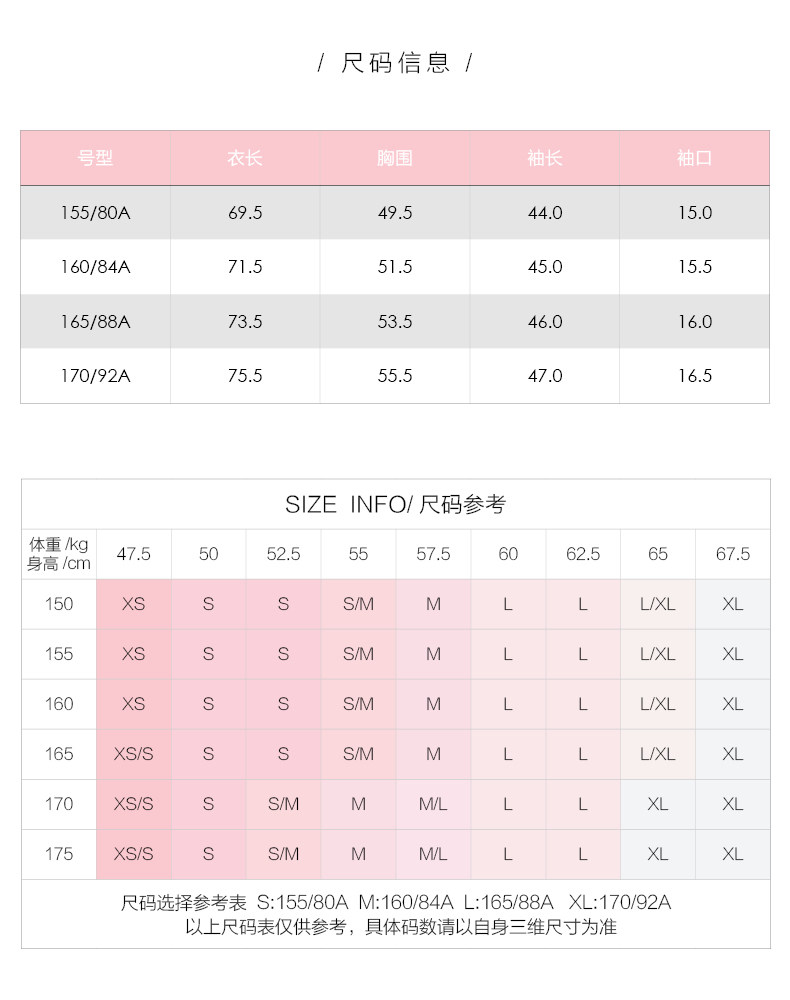Click the 160/84A row label in the top table

(95, 267)
